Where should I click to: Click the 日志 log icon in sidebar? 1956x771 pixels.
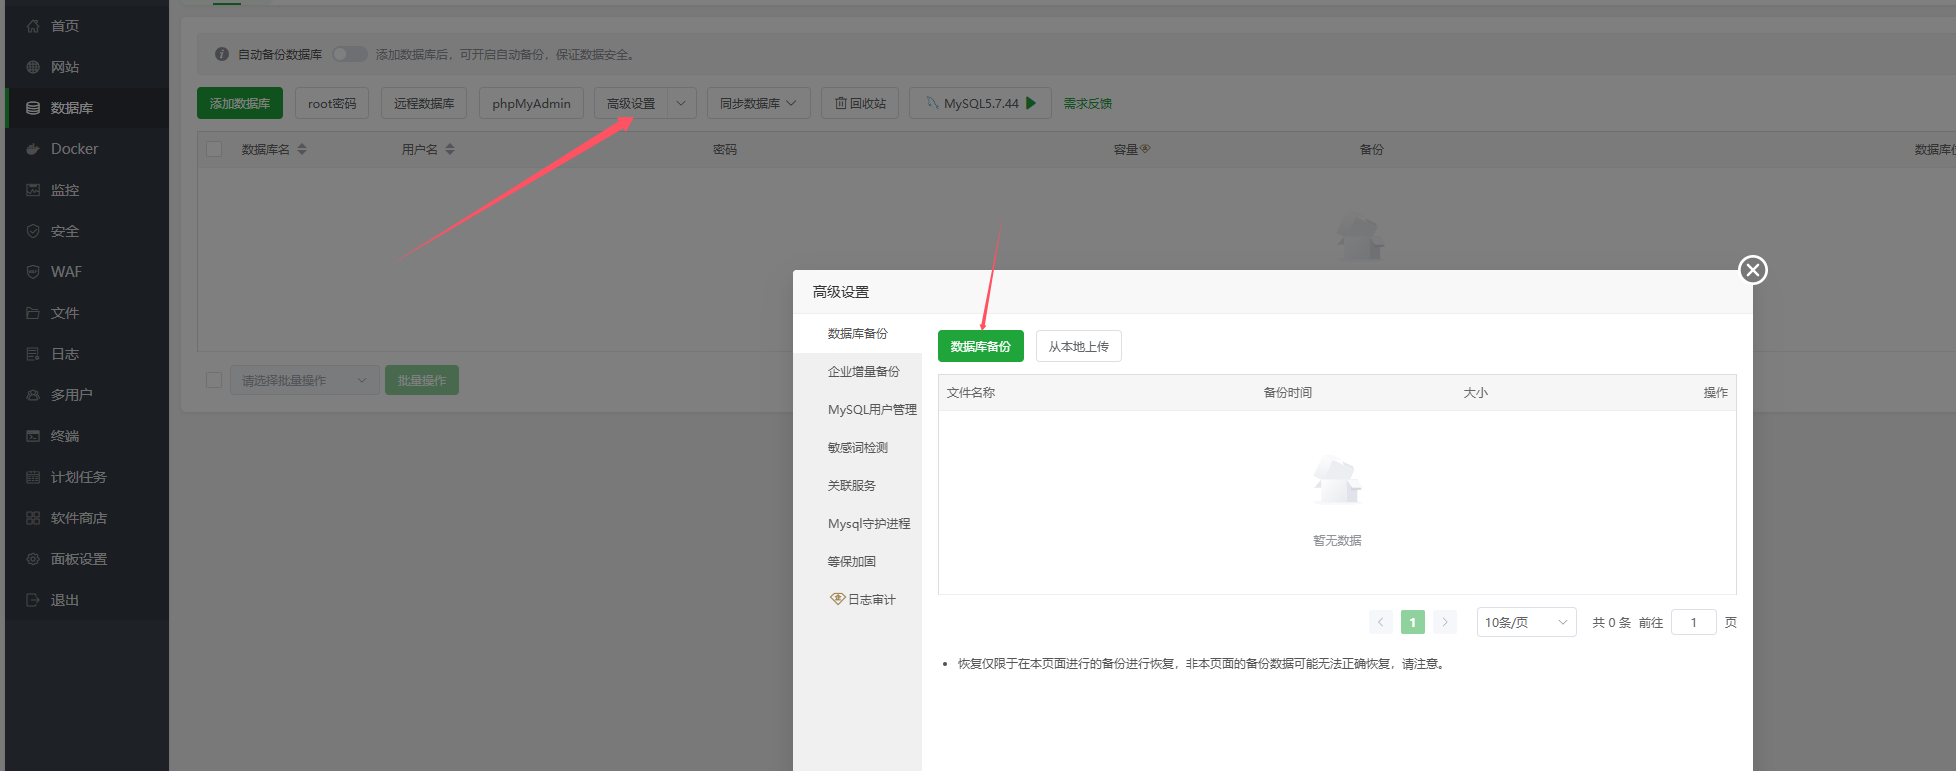pyautogui.click(x=33, y=354)
